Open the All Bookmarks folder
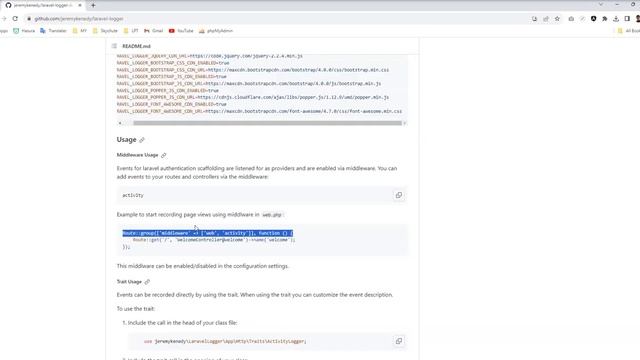 coord(629,31)
